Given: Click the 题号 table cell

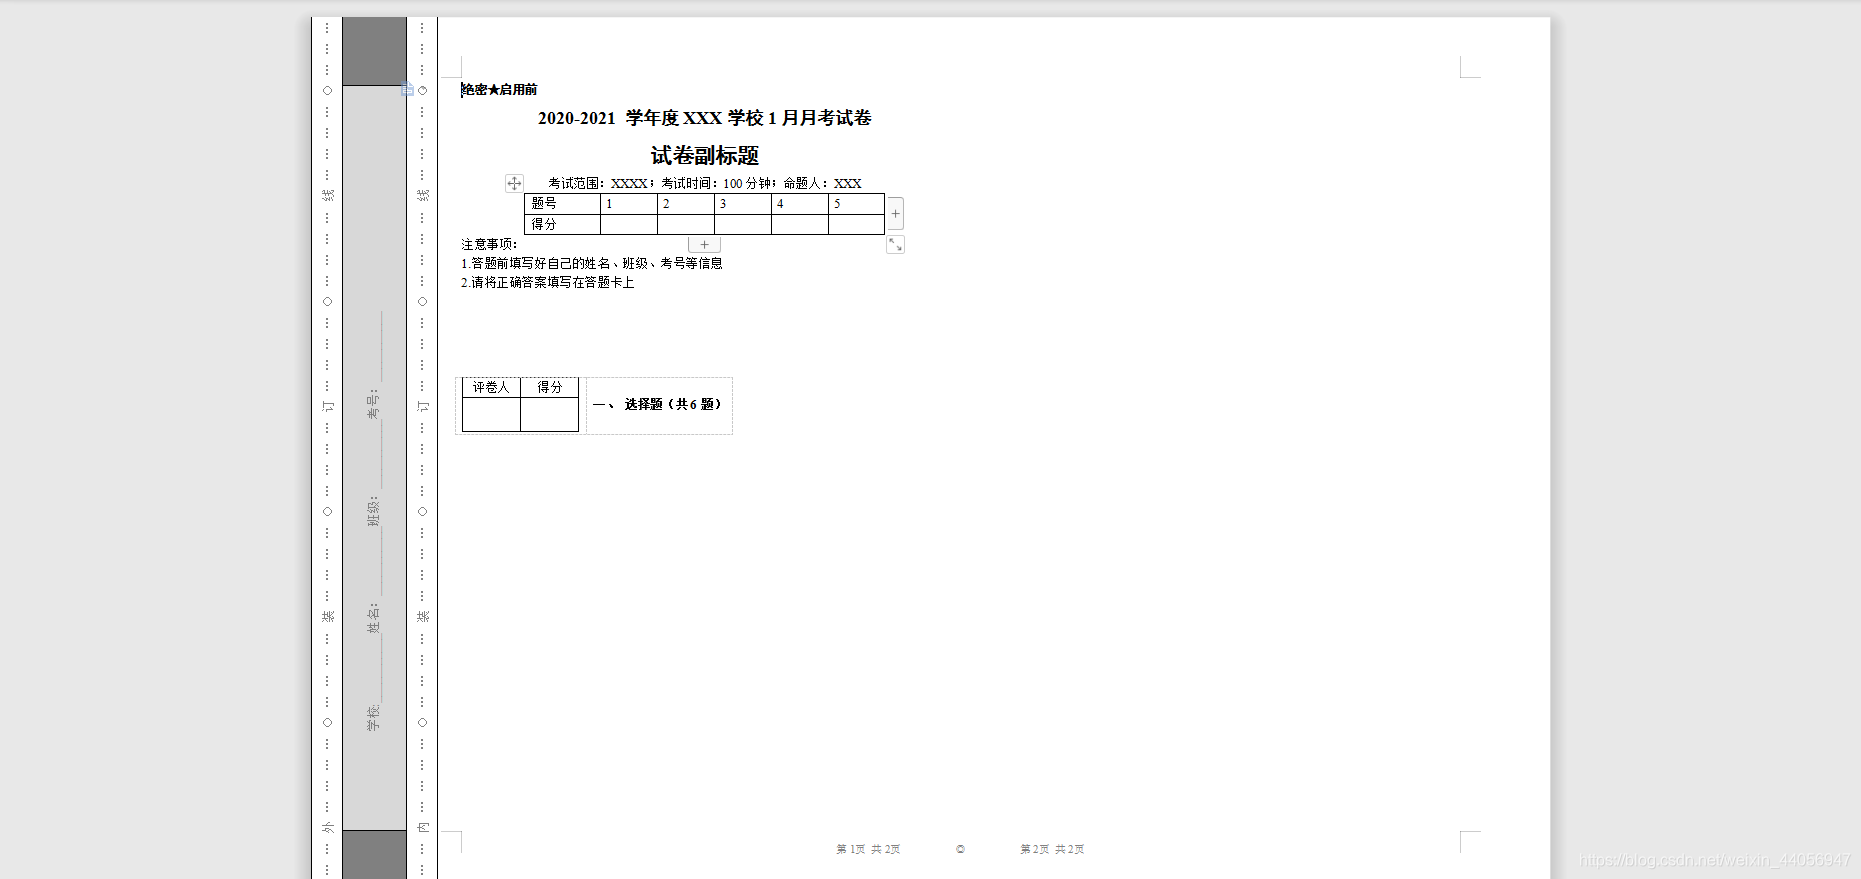Looking at the screenshot, I should click(563, 204).
